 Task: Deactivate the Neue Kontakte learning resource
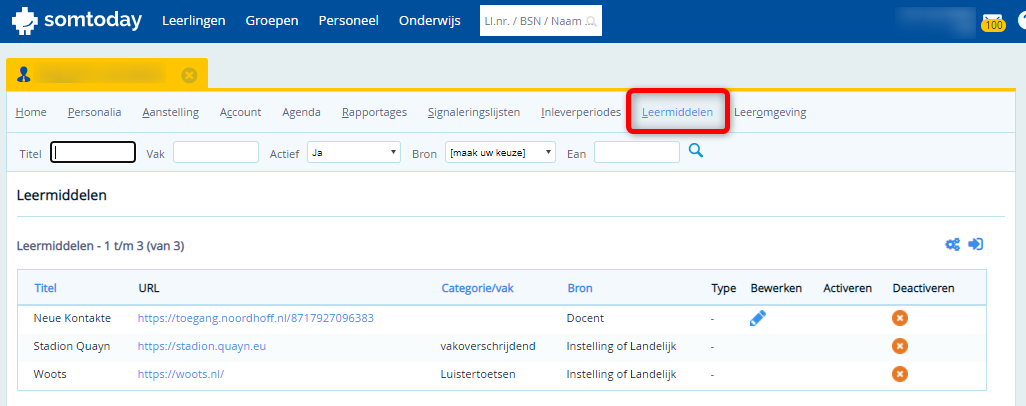(x=900, y=318)
